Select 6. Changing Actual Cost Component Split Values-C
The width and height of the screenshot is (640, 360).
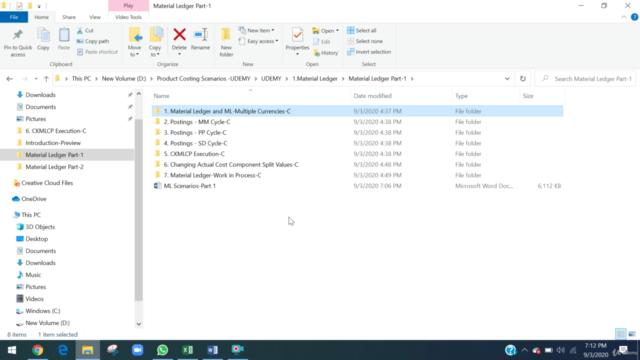coord(231,164)
